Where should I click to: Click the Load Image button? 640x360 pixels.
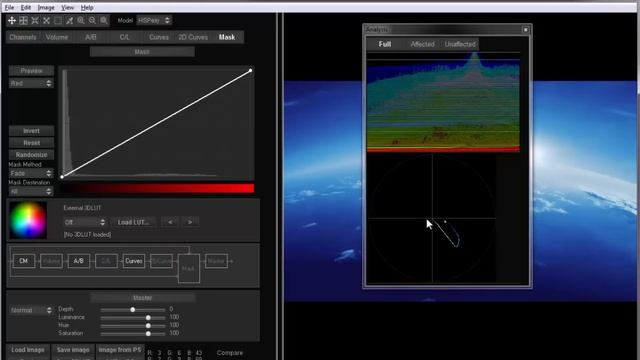point(28,350)
